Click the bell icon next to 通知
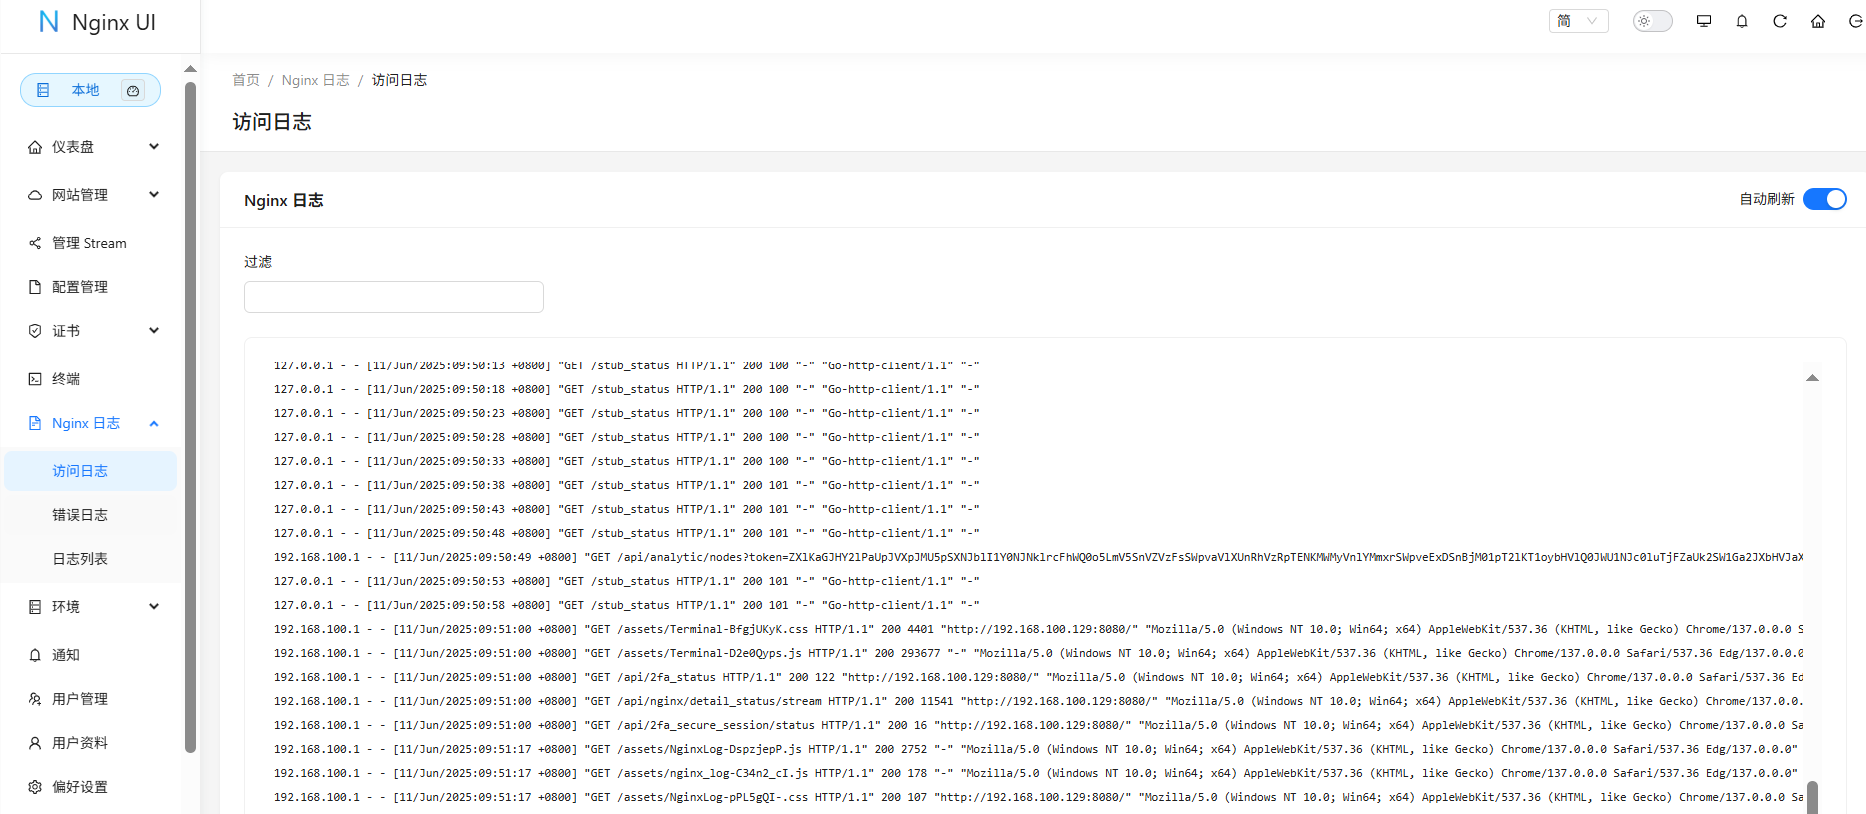Image resolution: width=1866 pixels, height=814 pixels. pos(35,655)
